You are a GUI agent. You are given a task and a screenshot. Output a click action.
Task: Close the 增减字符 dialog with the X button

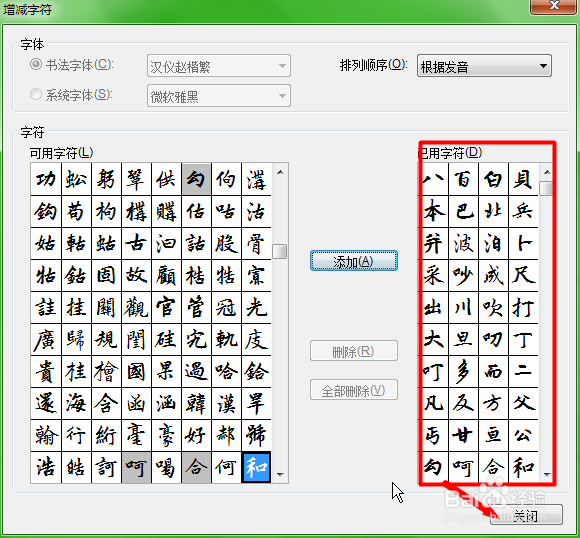coord(554,6)
